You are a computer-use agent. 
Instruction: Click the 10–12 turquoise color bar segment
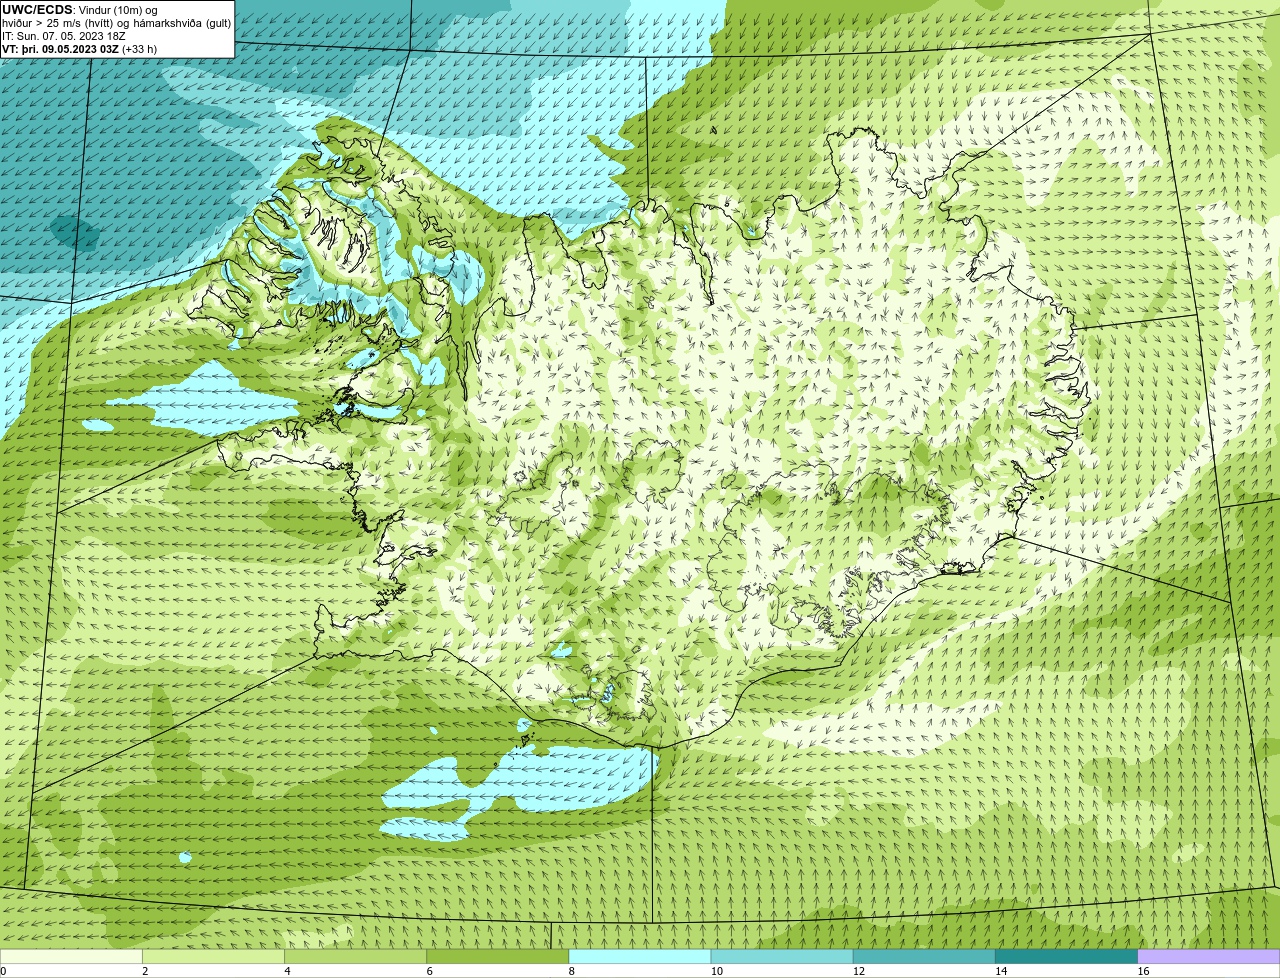tap(782, 957)
